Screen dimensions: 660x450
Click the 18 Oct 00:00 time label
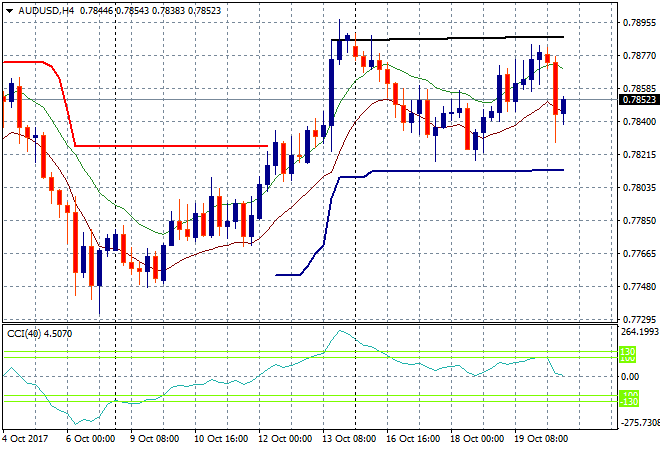[477, 439]
